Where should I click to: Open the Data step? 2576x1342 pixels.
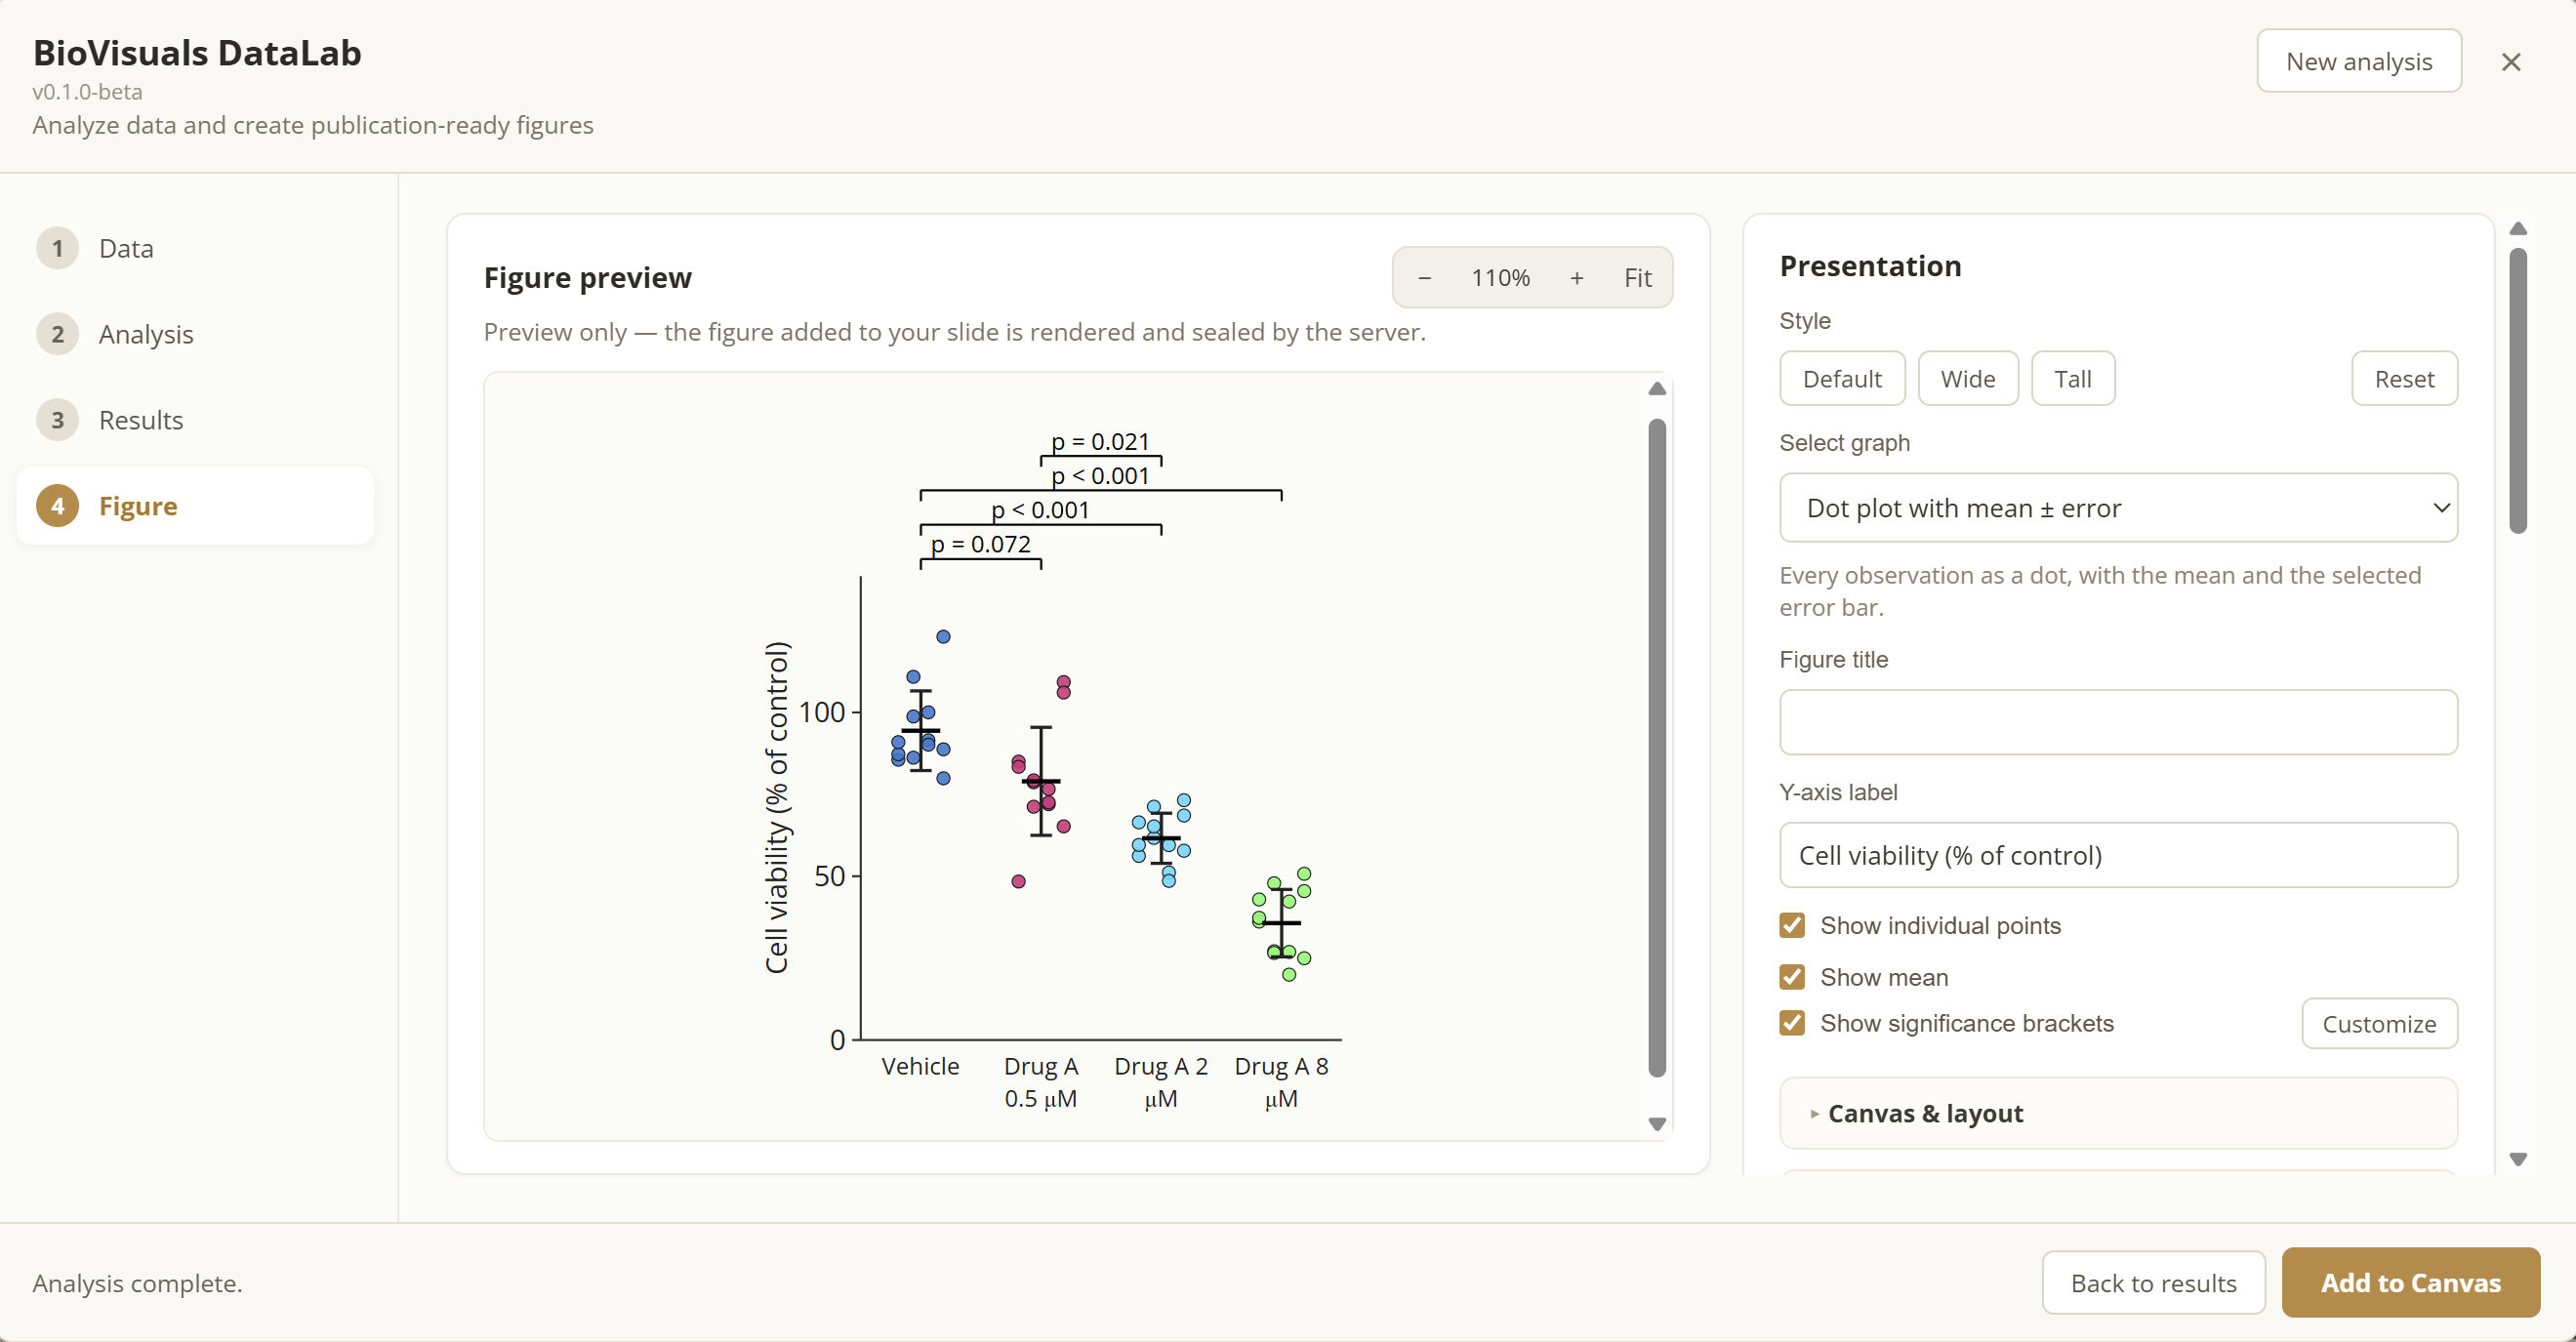click(195, 248)
